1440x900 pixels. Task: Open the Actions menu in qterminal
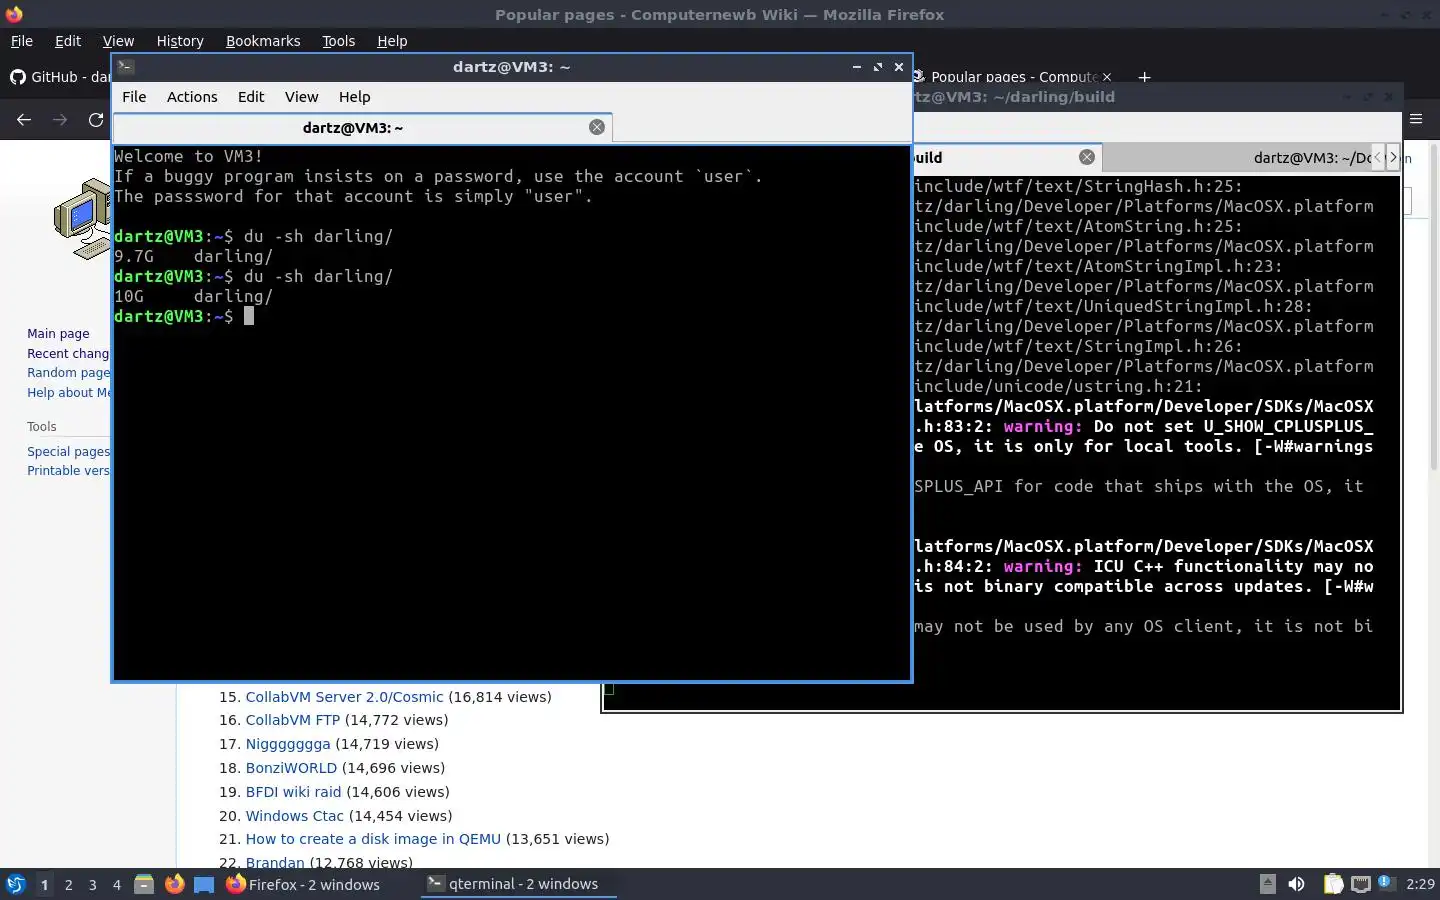(x=192, y=97)
